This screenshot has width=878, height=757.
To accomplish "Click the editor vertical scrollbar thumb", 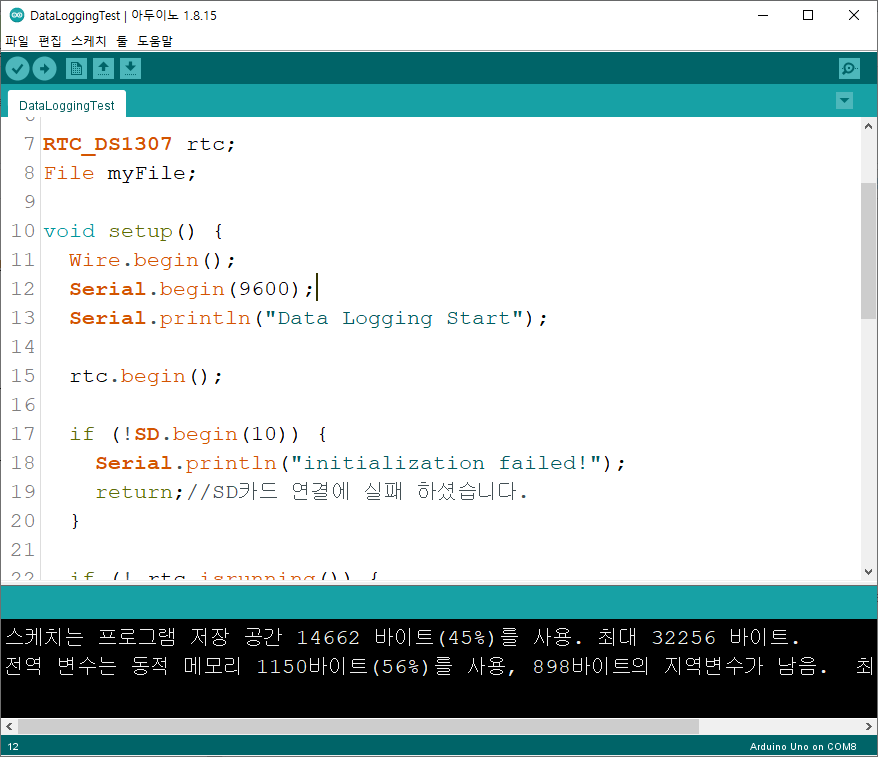I will click(868, 251).
